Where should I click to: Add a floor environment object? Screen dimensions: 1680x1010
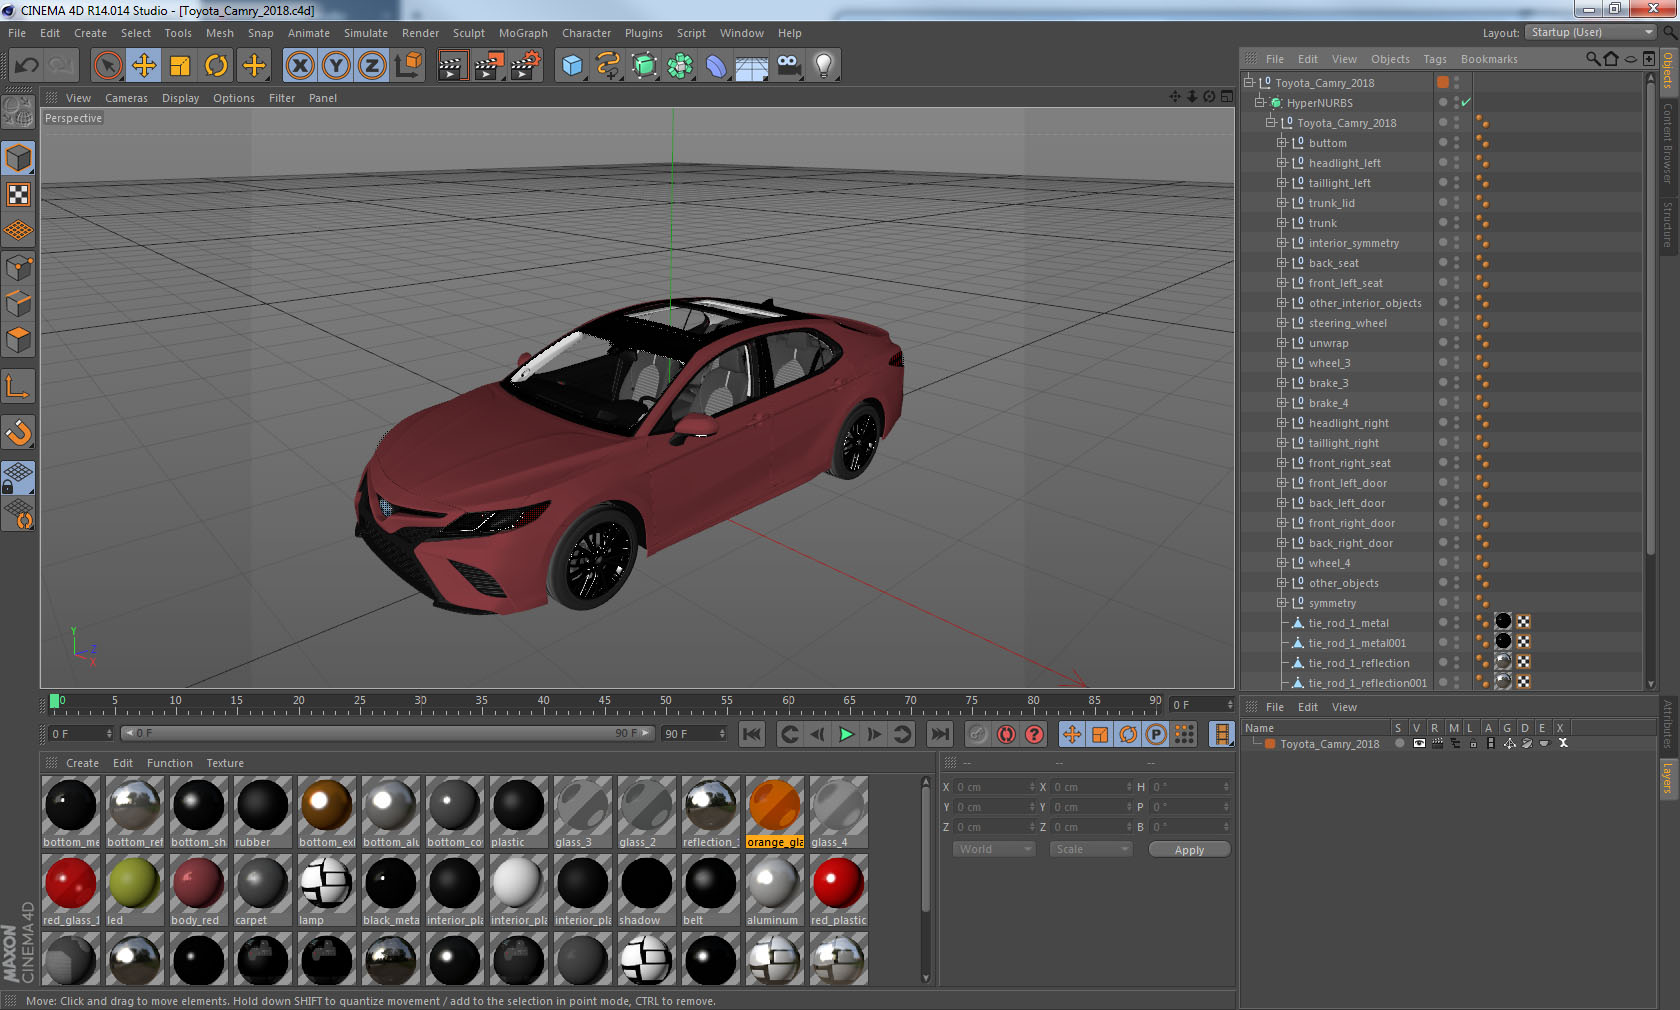(752, 66)
